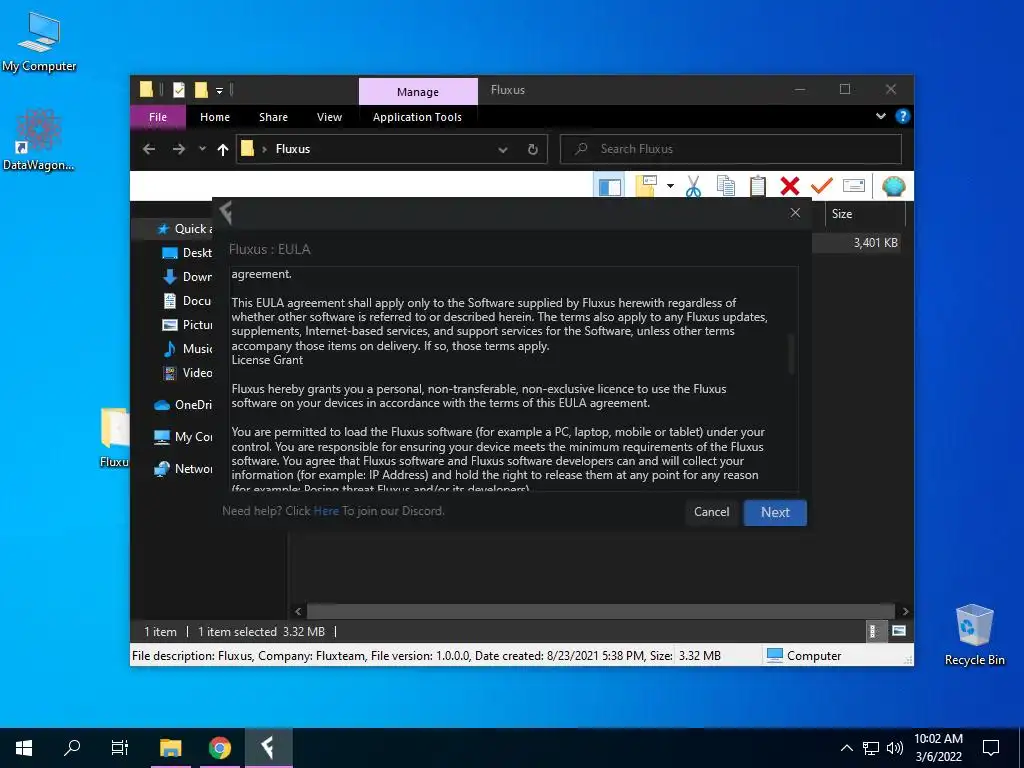Click the horizontal scrollbar left arrow

pyautogui.click(x=298, y=611)
